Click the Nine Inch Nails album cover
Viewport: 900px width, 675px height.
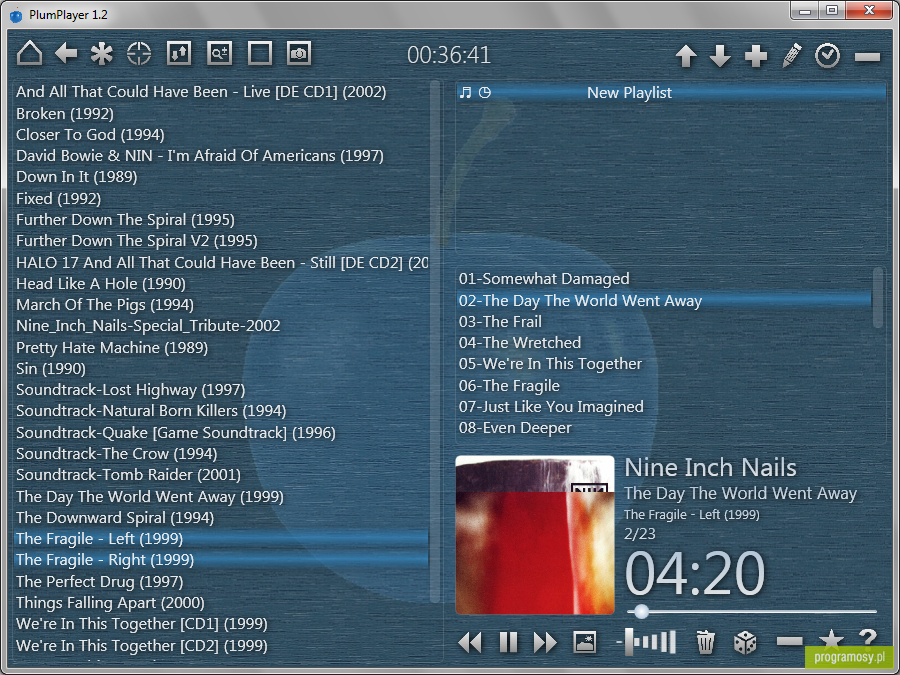pos(535,535)
